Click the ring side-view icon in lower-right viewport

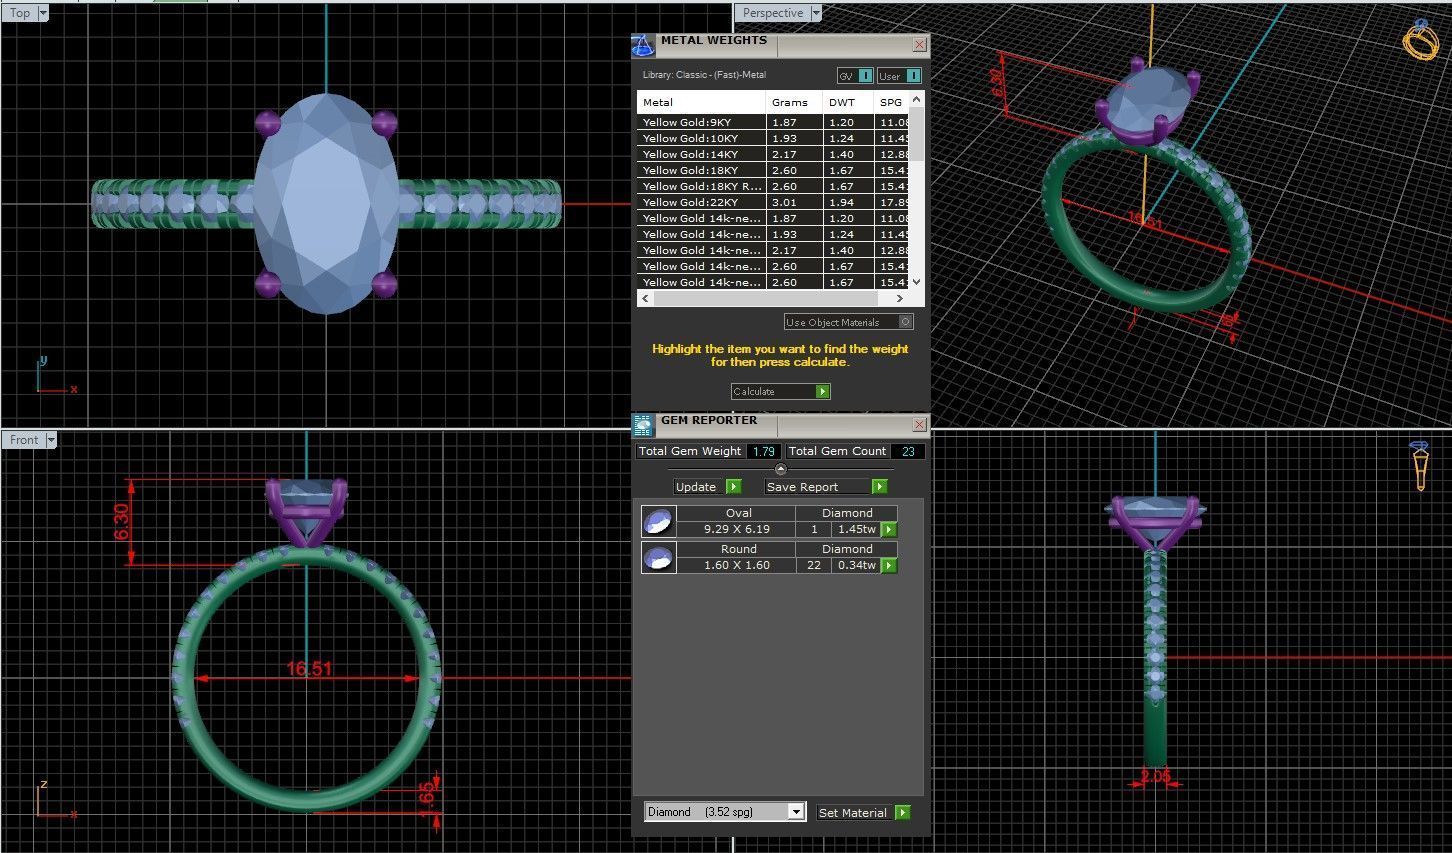coord(1420,466)
